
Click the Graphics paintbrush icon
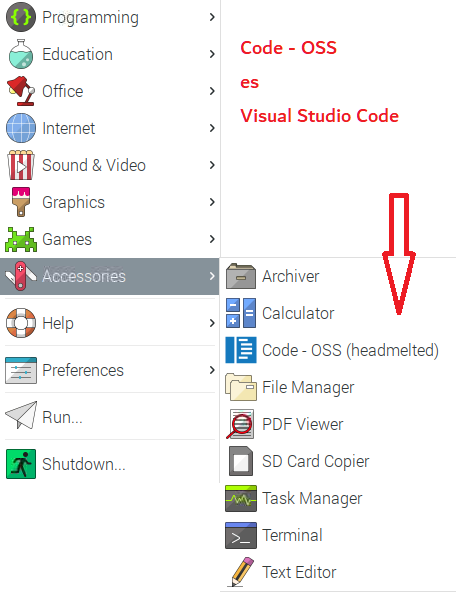(x=21, y=202)
